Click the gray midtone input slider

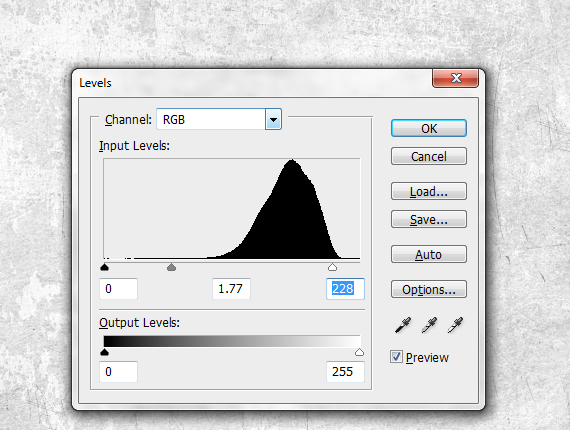click(x=171, y=268)
